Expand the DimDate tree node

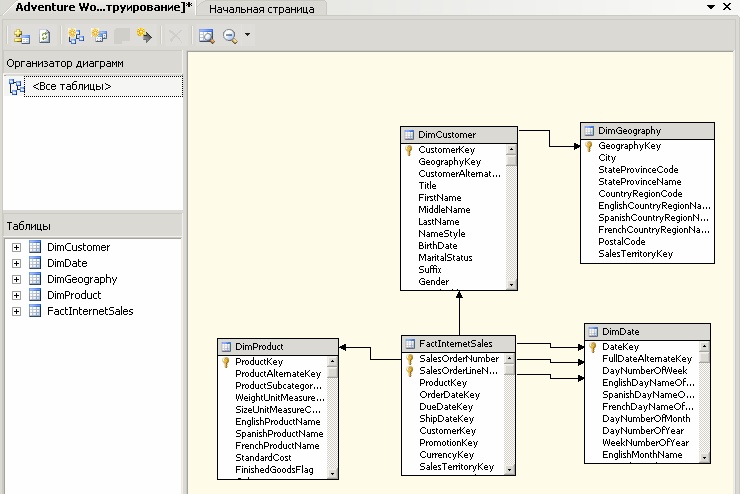(x=17, y=263)
